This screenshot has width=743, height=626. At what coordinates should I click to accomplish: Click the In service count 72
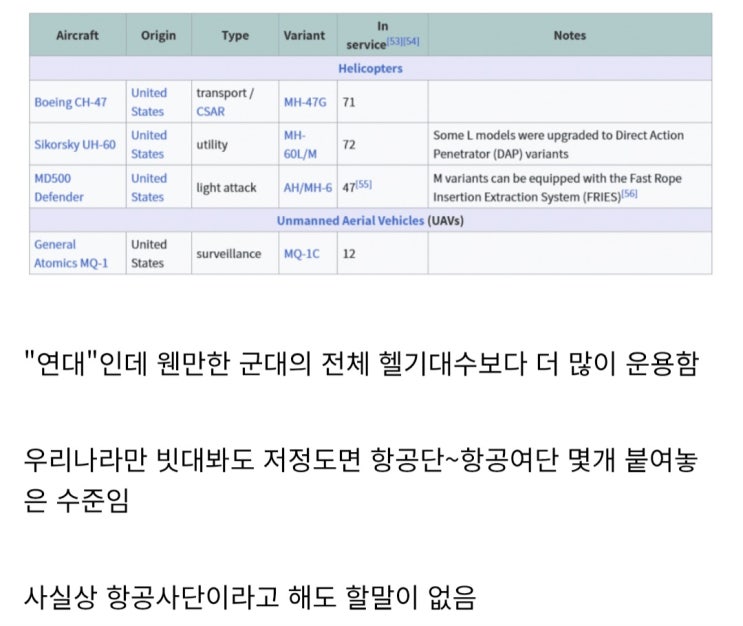[x=349, y=145]
